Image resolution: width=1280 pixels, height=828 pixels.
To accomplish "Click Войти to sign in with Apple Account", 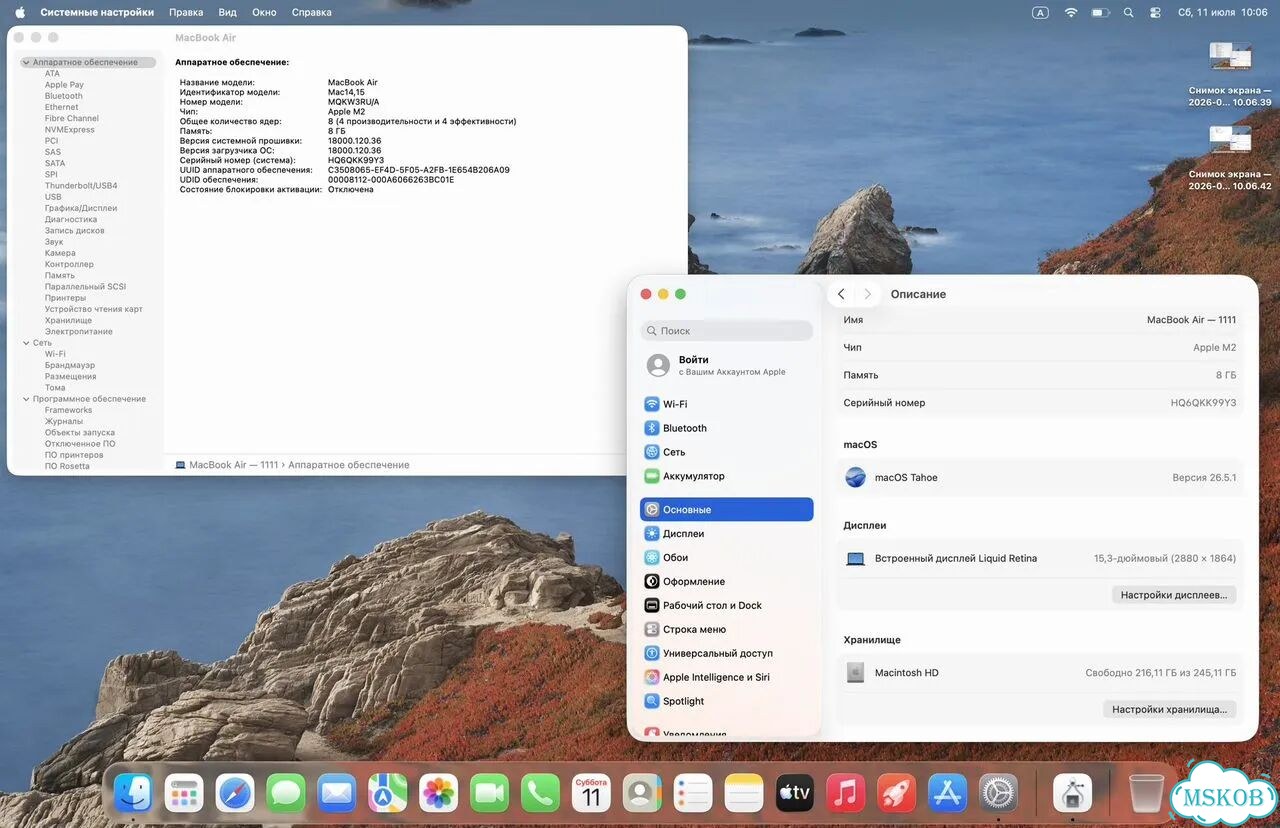I will [x=727, y=365].
